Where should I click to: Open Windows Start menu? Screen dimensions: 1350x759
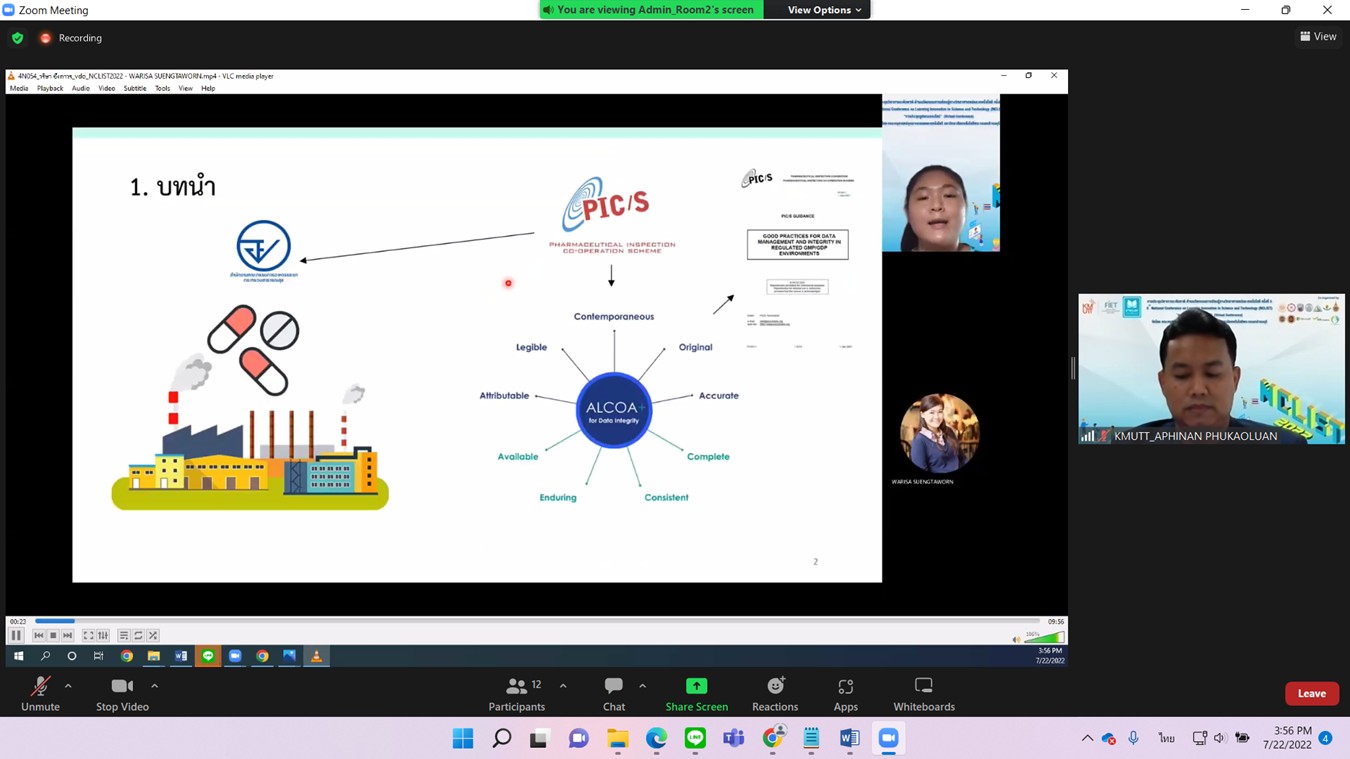pos(463,739)
